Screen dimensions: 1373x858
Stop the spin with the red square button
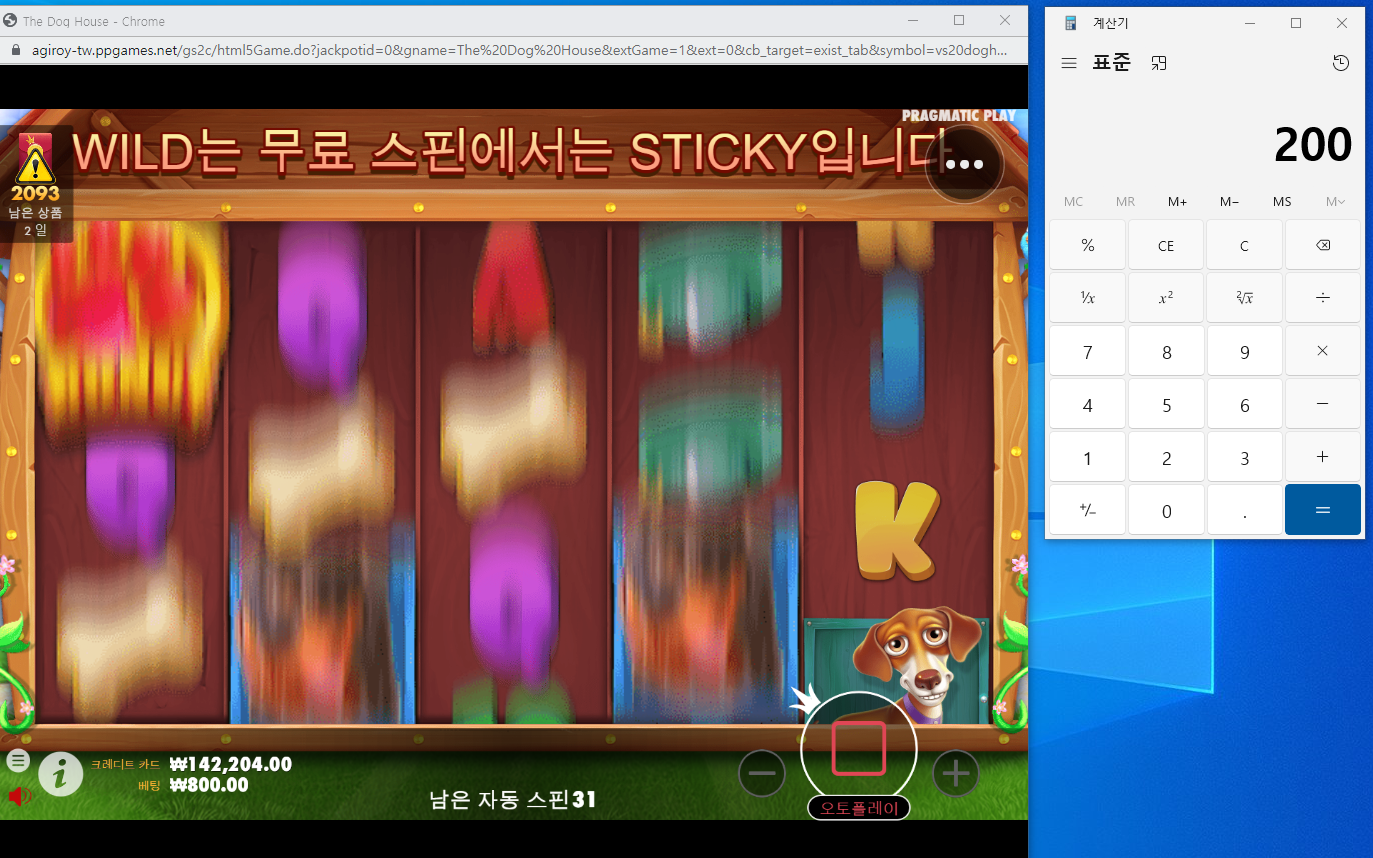[x=858, y=749]
